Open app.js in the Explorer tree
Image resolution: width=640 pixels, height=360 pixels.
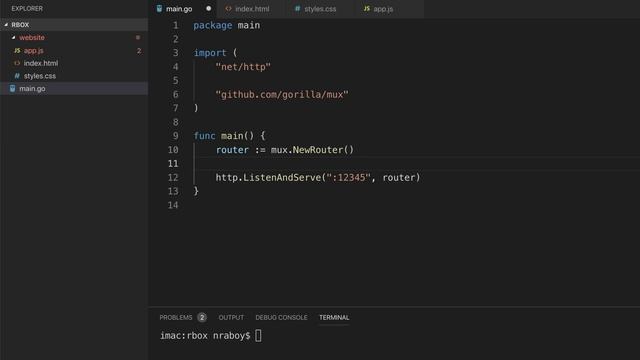pyautogui.click(x=74, y=51)
